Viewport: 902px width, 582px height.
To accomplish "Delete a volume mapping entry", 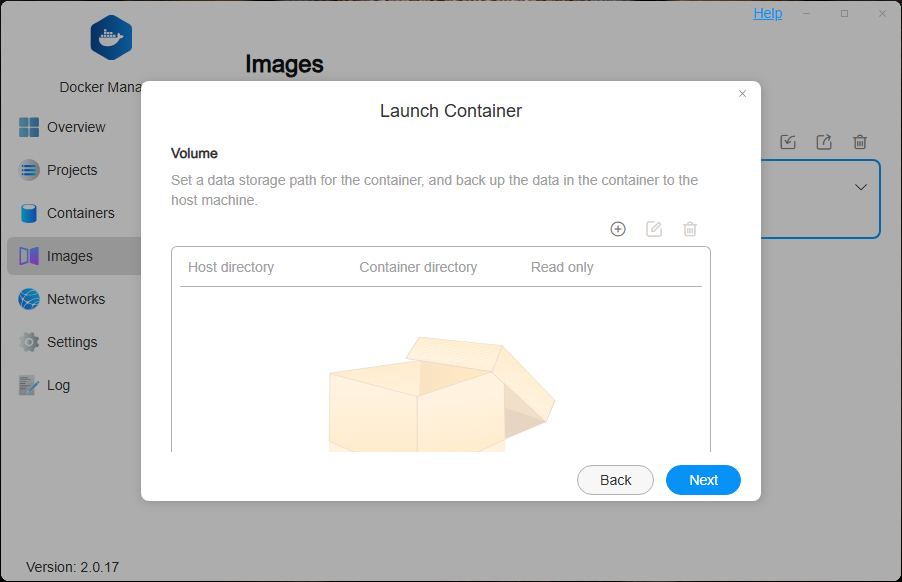I will pyautogui.click(x=689, y=229).
